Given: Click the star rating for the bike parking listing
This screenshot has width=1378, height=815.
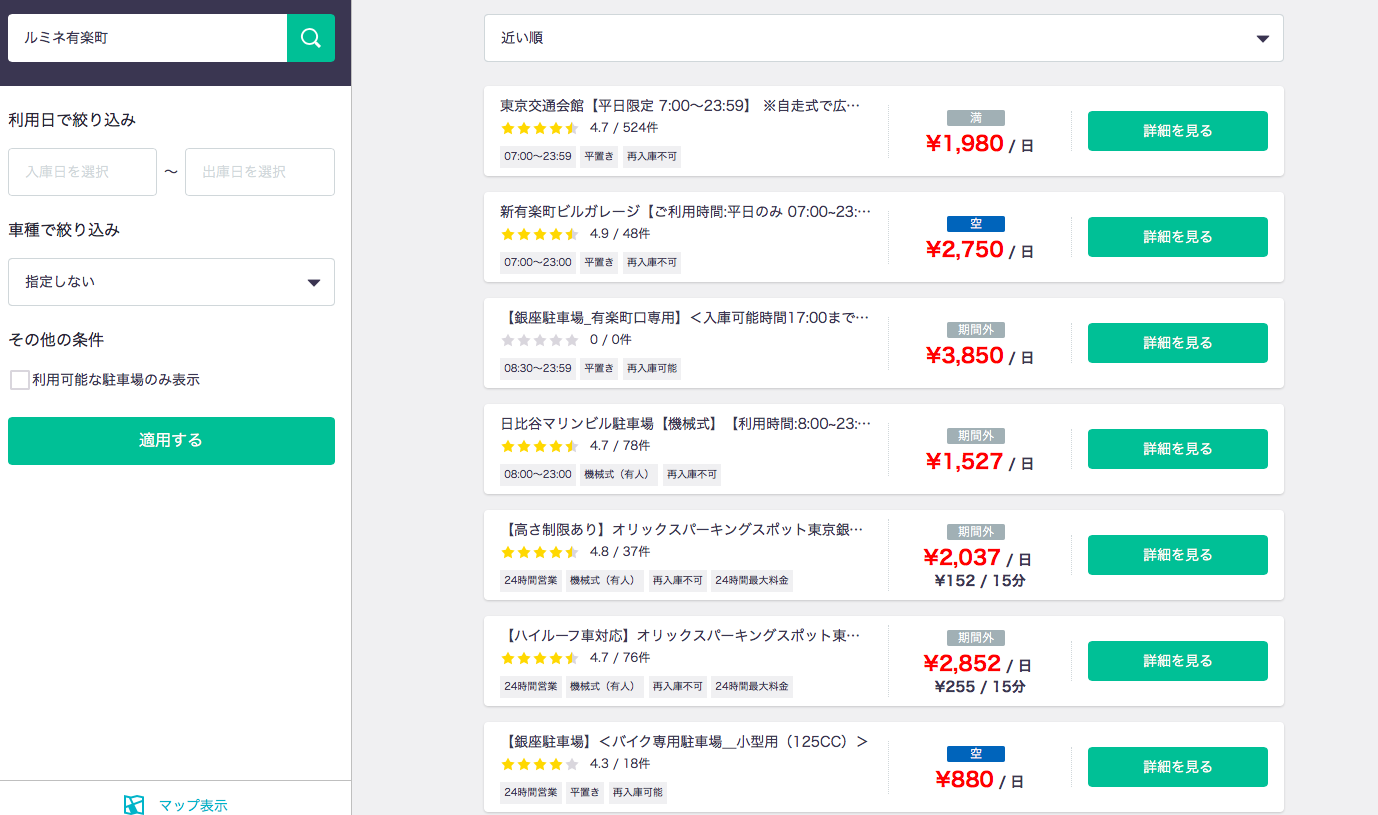Looking at the screenshot, I should 540,764.
